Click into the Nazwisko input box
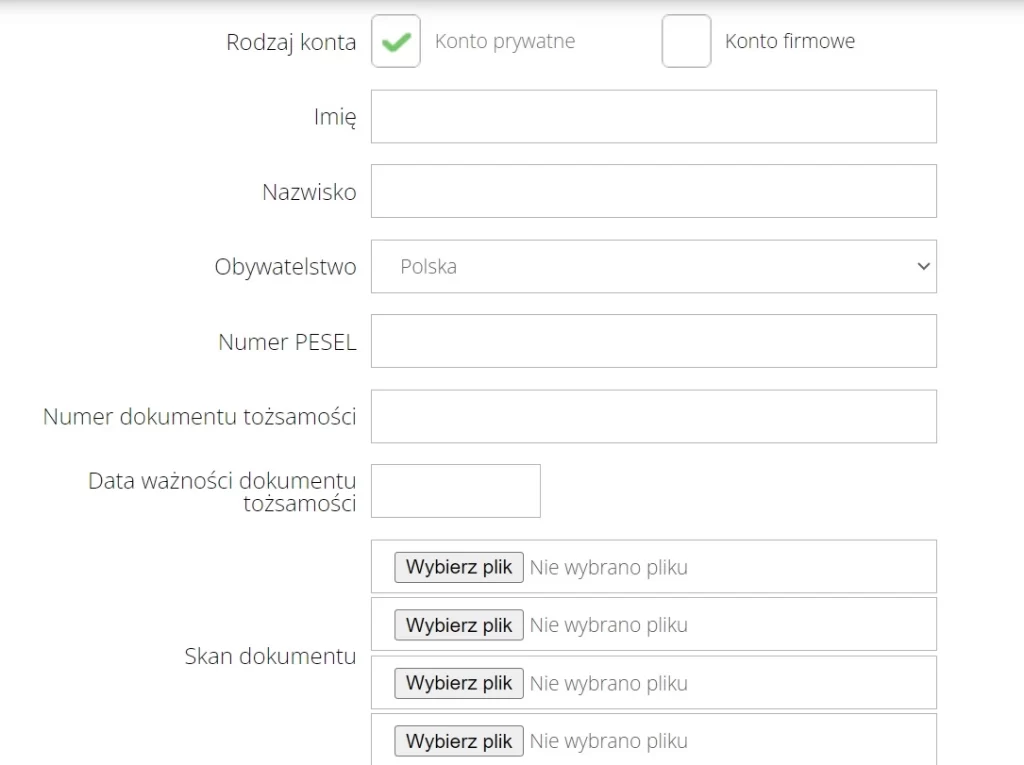This screenshot has height=765, width=1024. click(x=653, y=191)
